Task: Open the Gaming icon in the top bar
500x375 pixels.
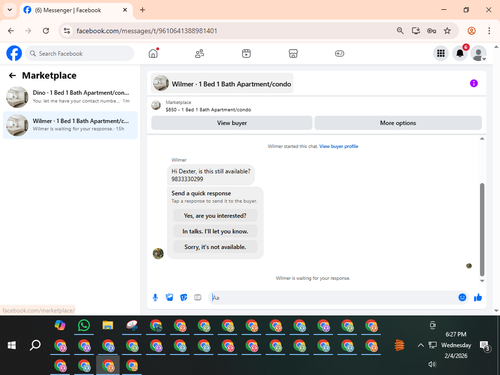Action: pos(339,53)
